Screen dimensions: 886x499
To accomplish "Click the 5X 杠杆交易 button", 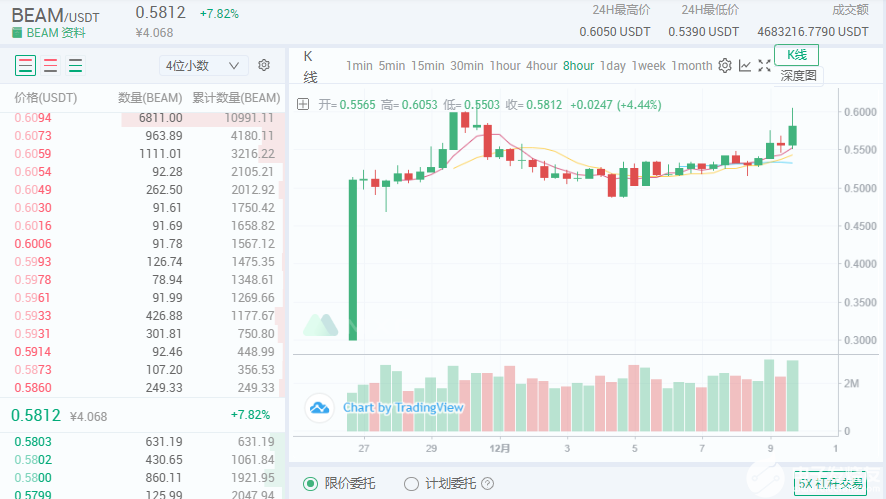I will pos(830,483).
